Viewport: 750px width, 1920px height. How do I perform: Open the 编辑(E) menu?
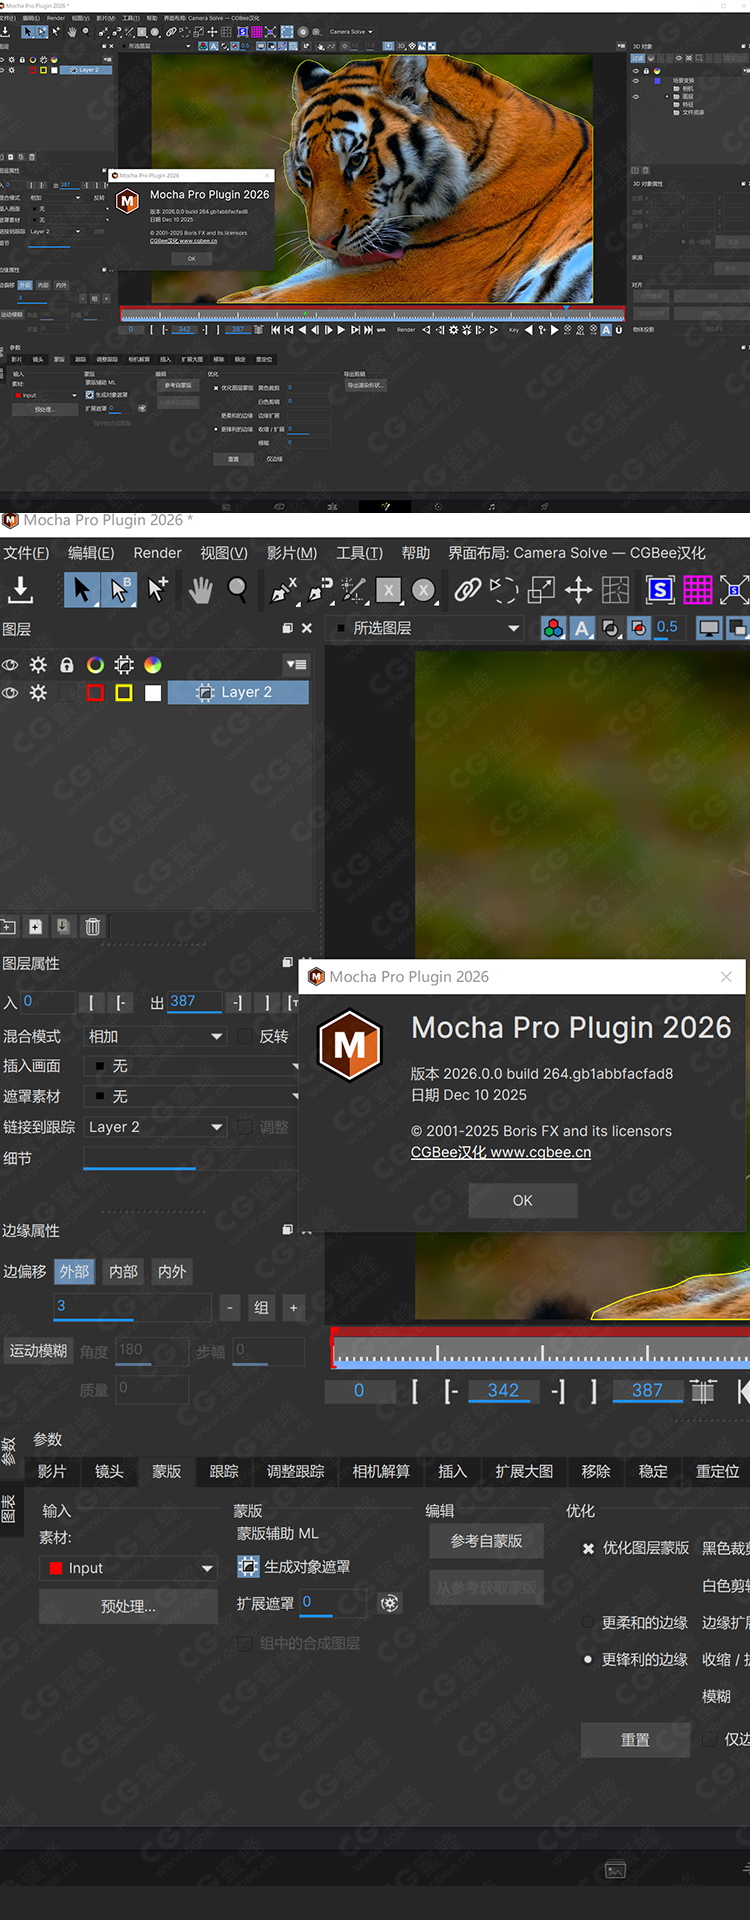pyautogui.click(x=91, y=553)
